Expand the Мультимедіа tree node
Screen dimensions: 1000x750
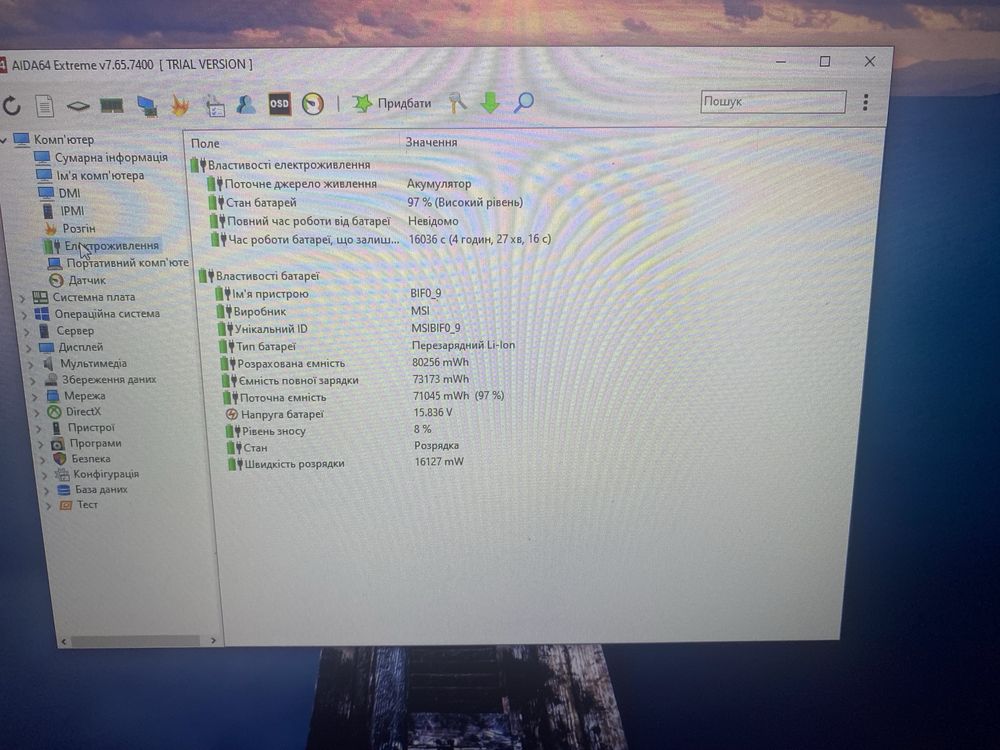[x=31, y=365]
